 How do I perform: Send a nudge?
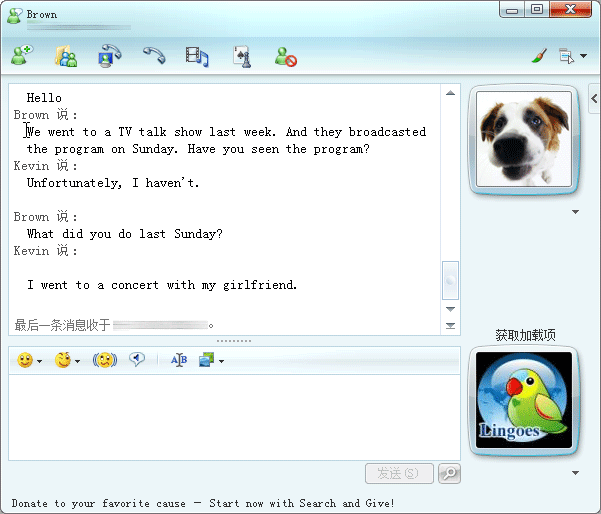pos(104,360)
